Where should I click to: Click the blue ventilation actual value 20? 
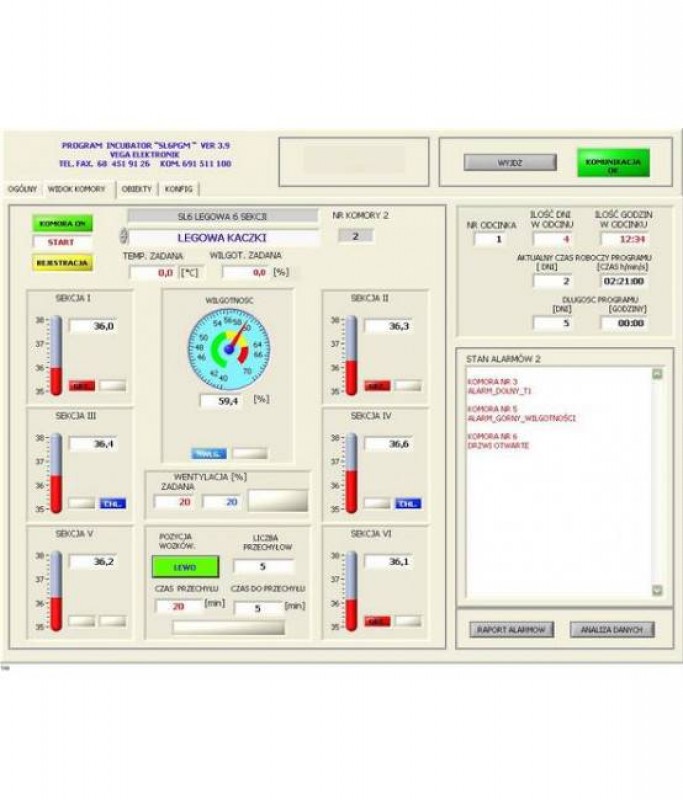point(221,502)
